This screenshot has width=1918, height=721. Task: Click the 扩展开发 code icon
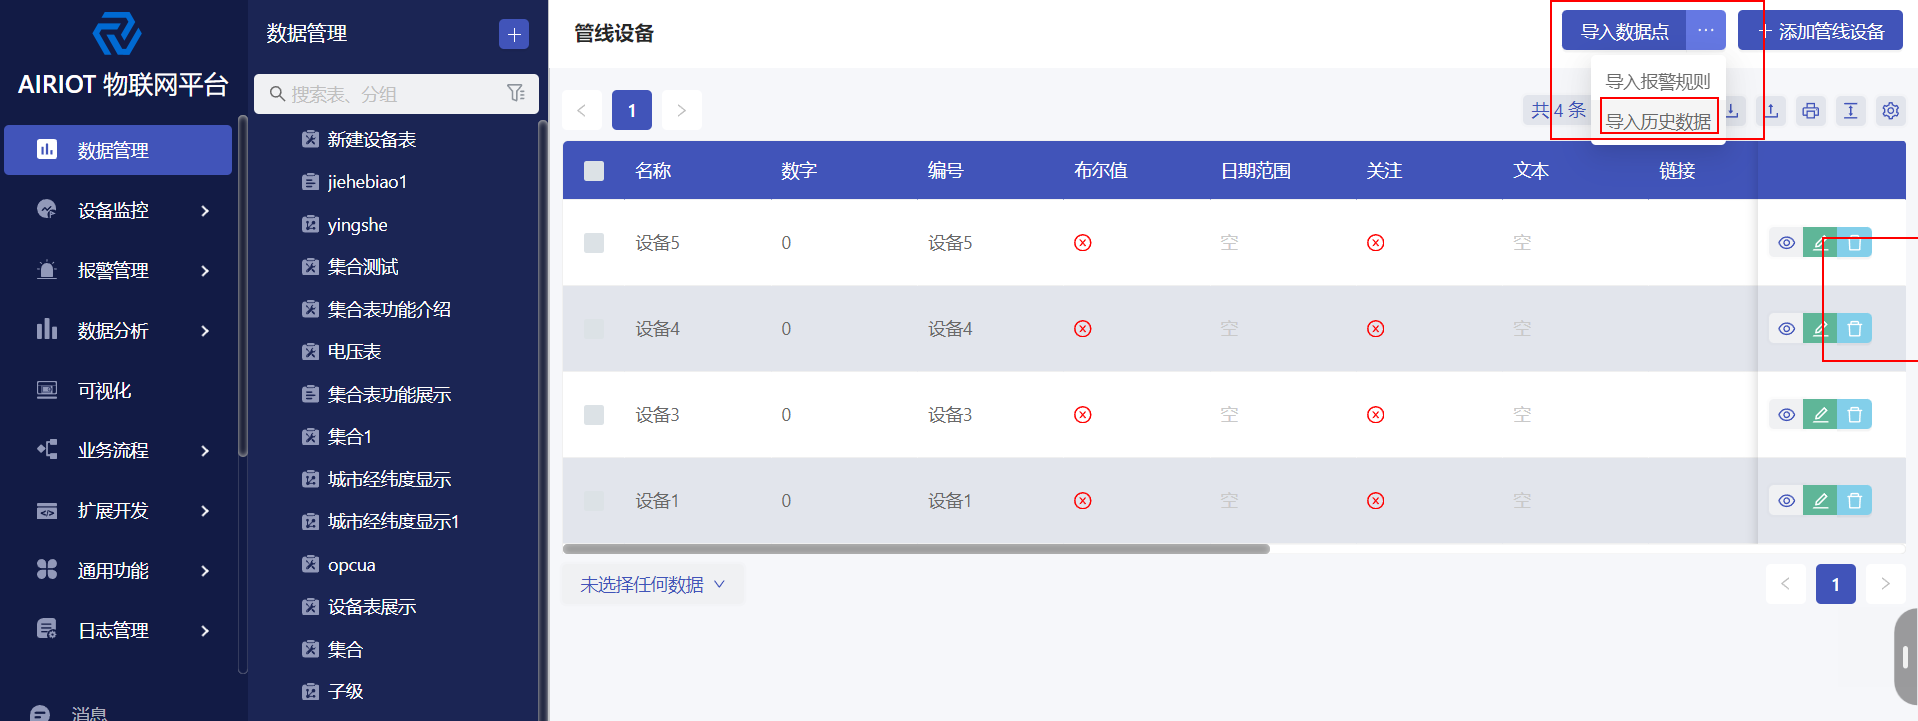tap(47, 510)
